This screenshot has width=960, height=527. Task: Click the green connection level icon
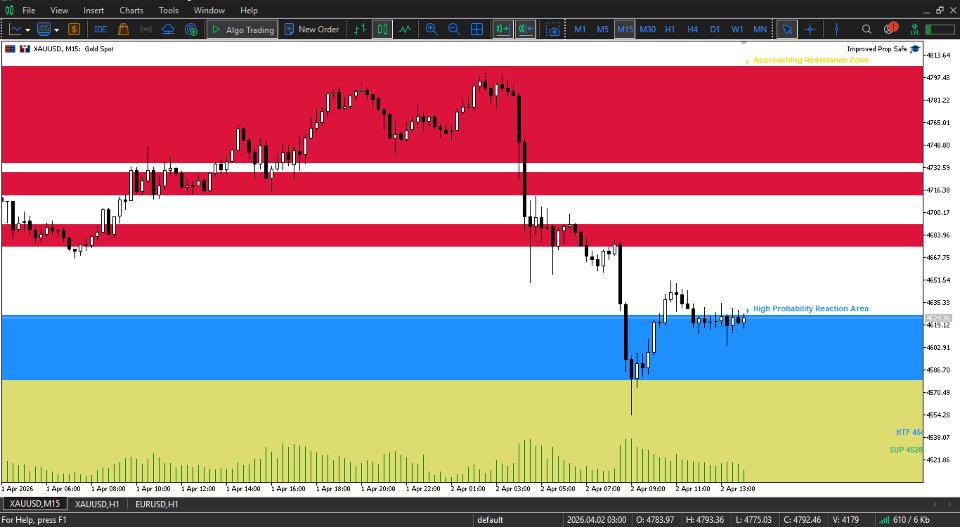point(914,29)
